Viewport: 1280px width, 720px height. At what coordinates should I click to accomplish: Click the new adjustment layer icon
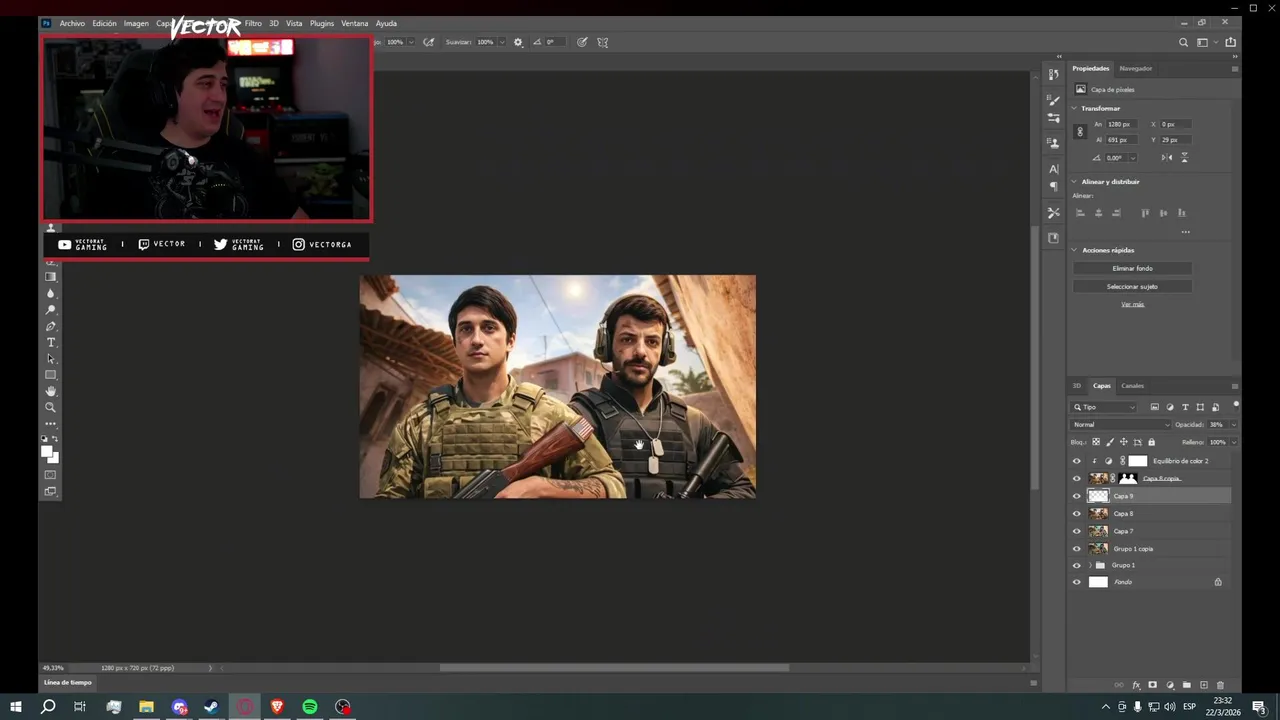pos(1170,685)
